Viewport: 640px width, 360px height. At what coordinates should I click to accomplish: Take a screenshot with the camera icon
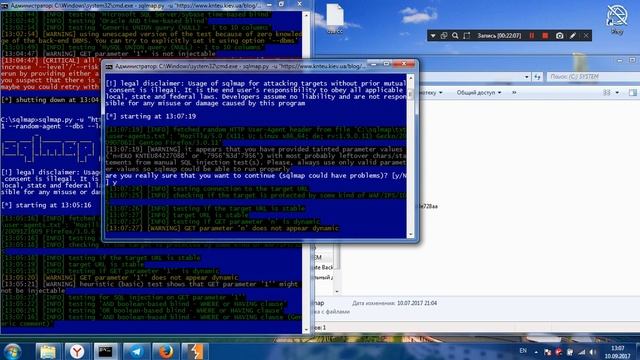pos(560,36)
